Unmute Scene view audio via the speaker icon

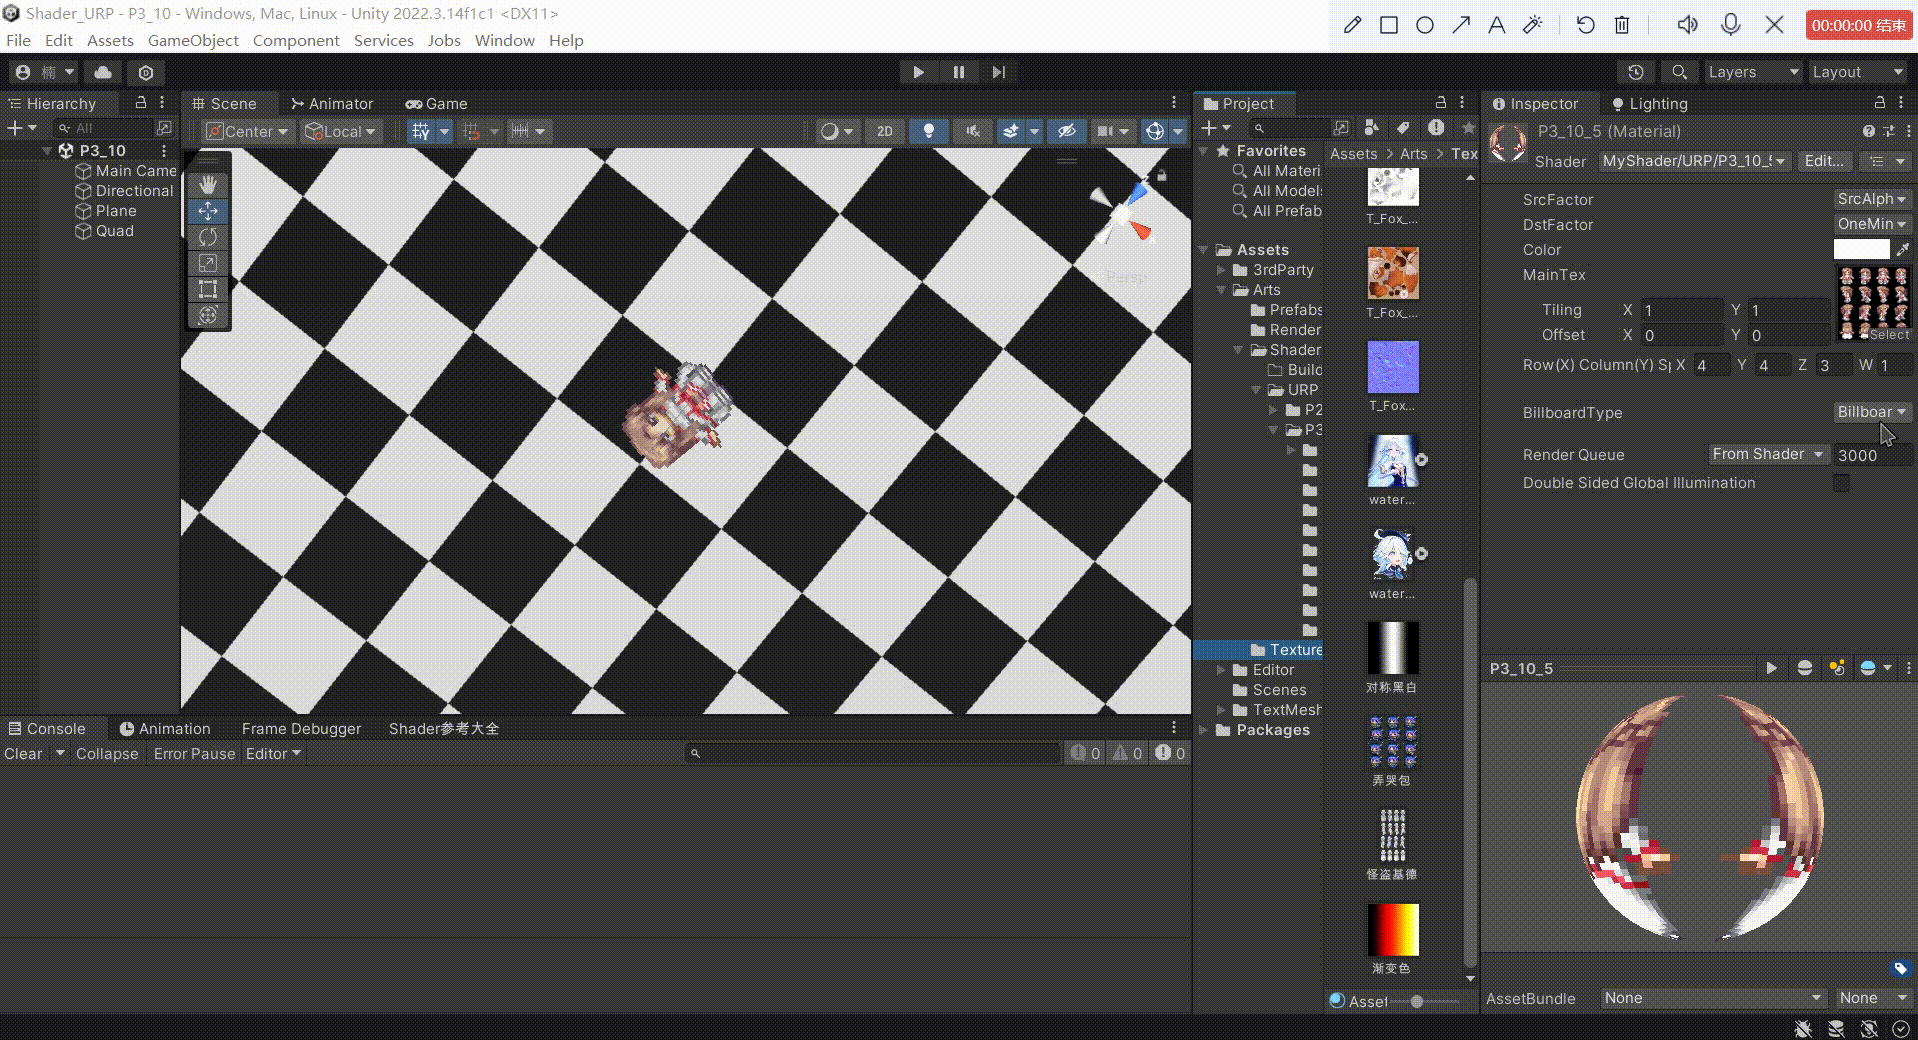point(973,131)
